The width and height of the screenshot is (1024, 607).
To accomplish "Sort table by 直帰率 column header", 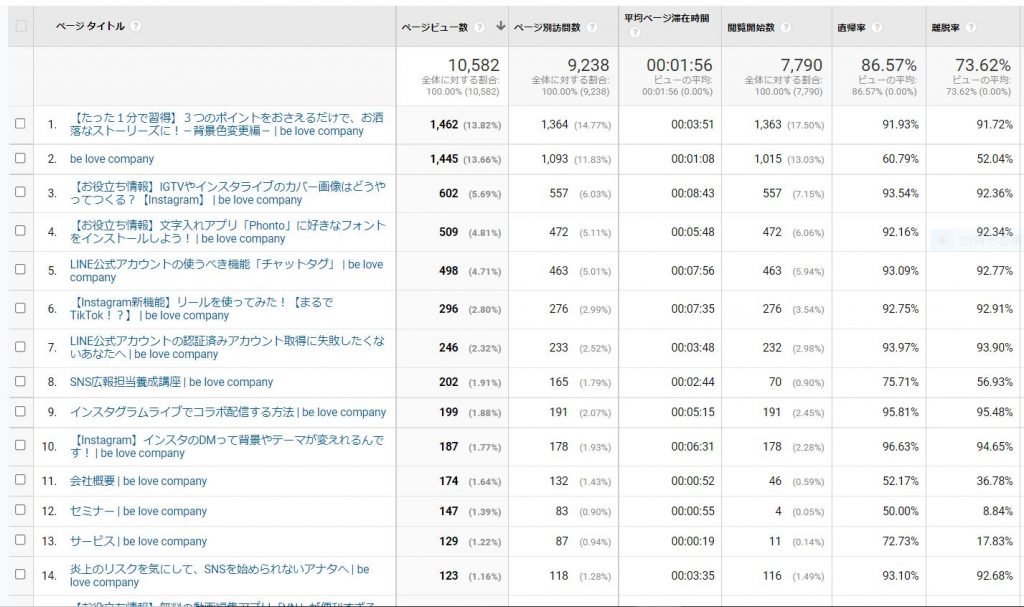I will [852, 27].
